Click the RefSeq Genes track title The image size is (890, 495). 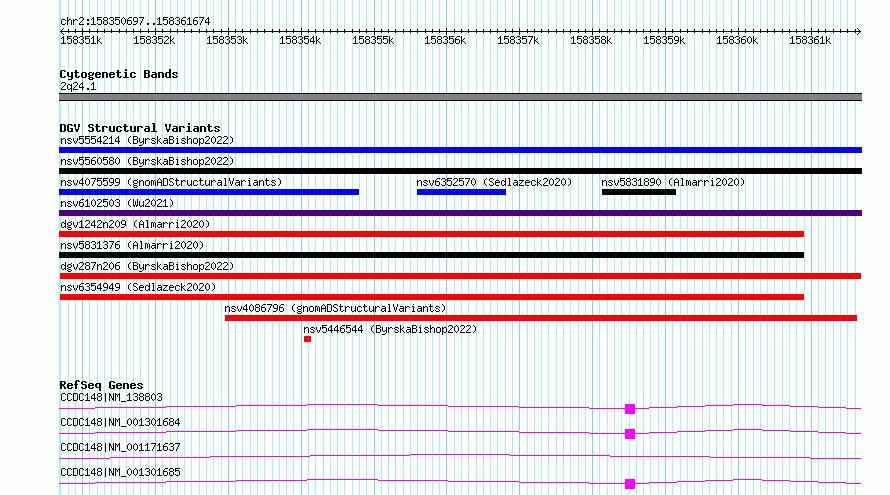[101, 385]
